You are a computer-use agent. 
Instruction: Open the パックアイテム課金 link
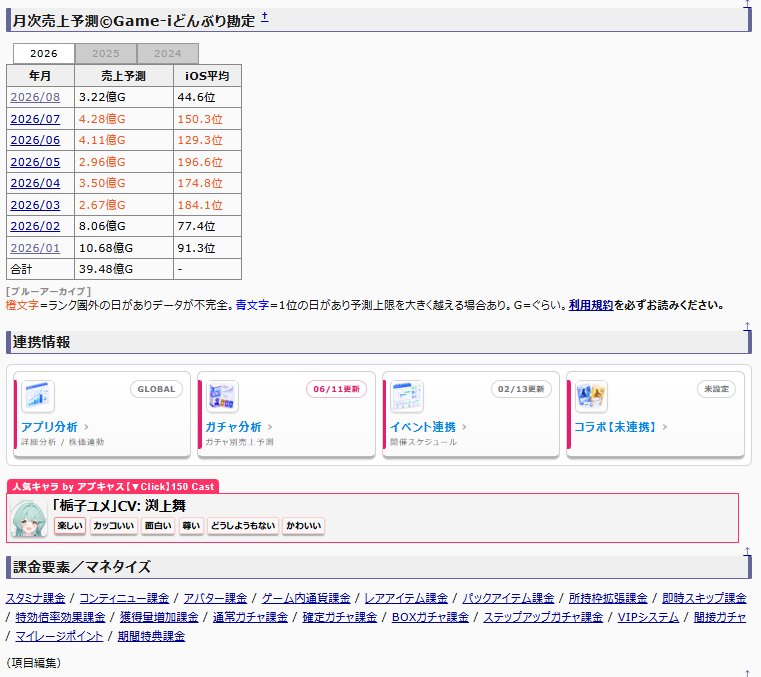(508, 598)
